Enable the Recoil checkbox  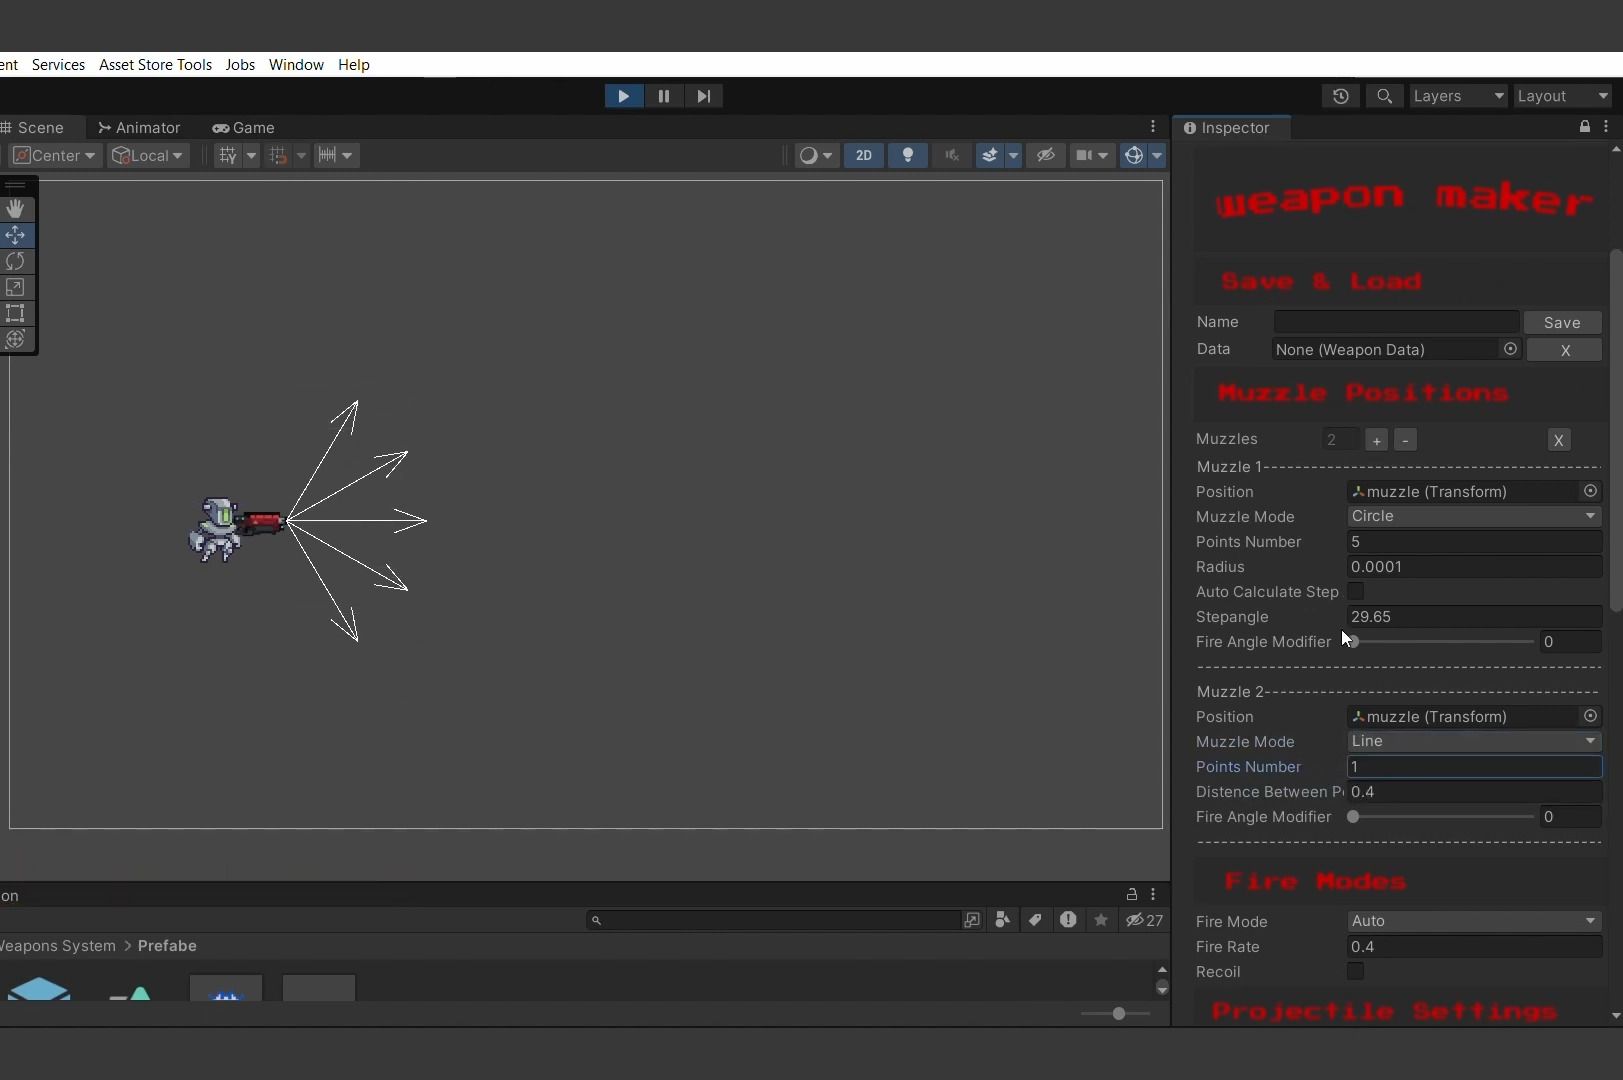click(x=1356, y=971)
